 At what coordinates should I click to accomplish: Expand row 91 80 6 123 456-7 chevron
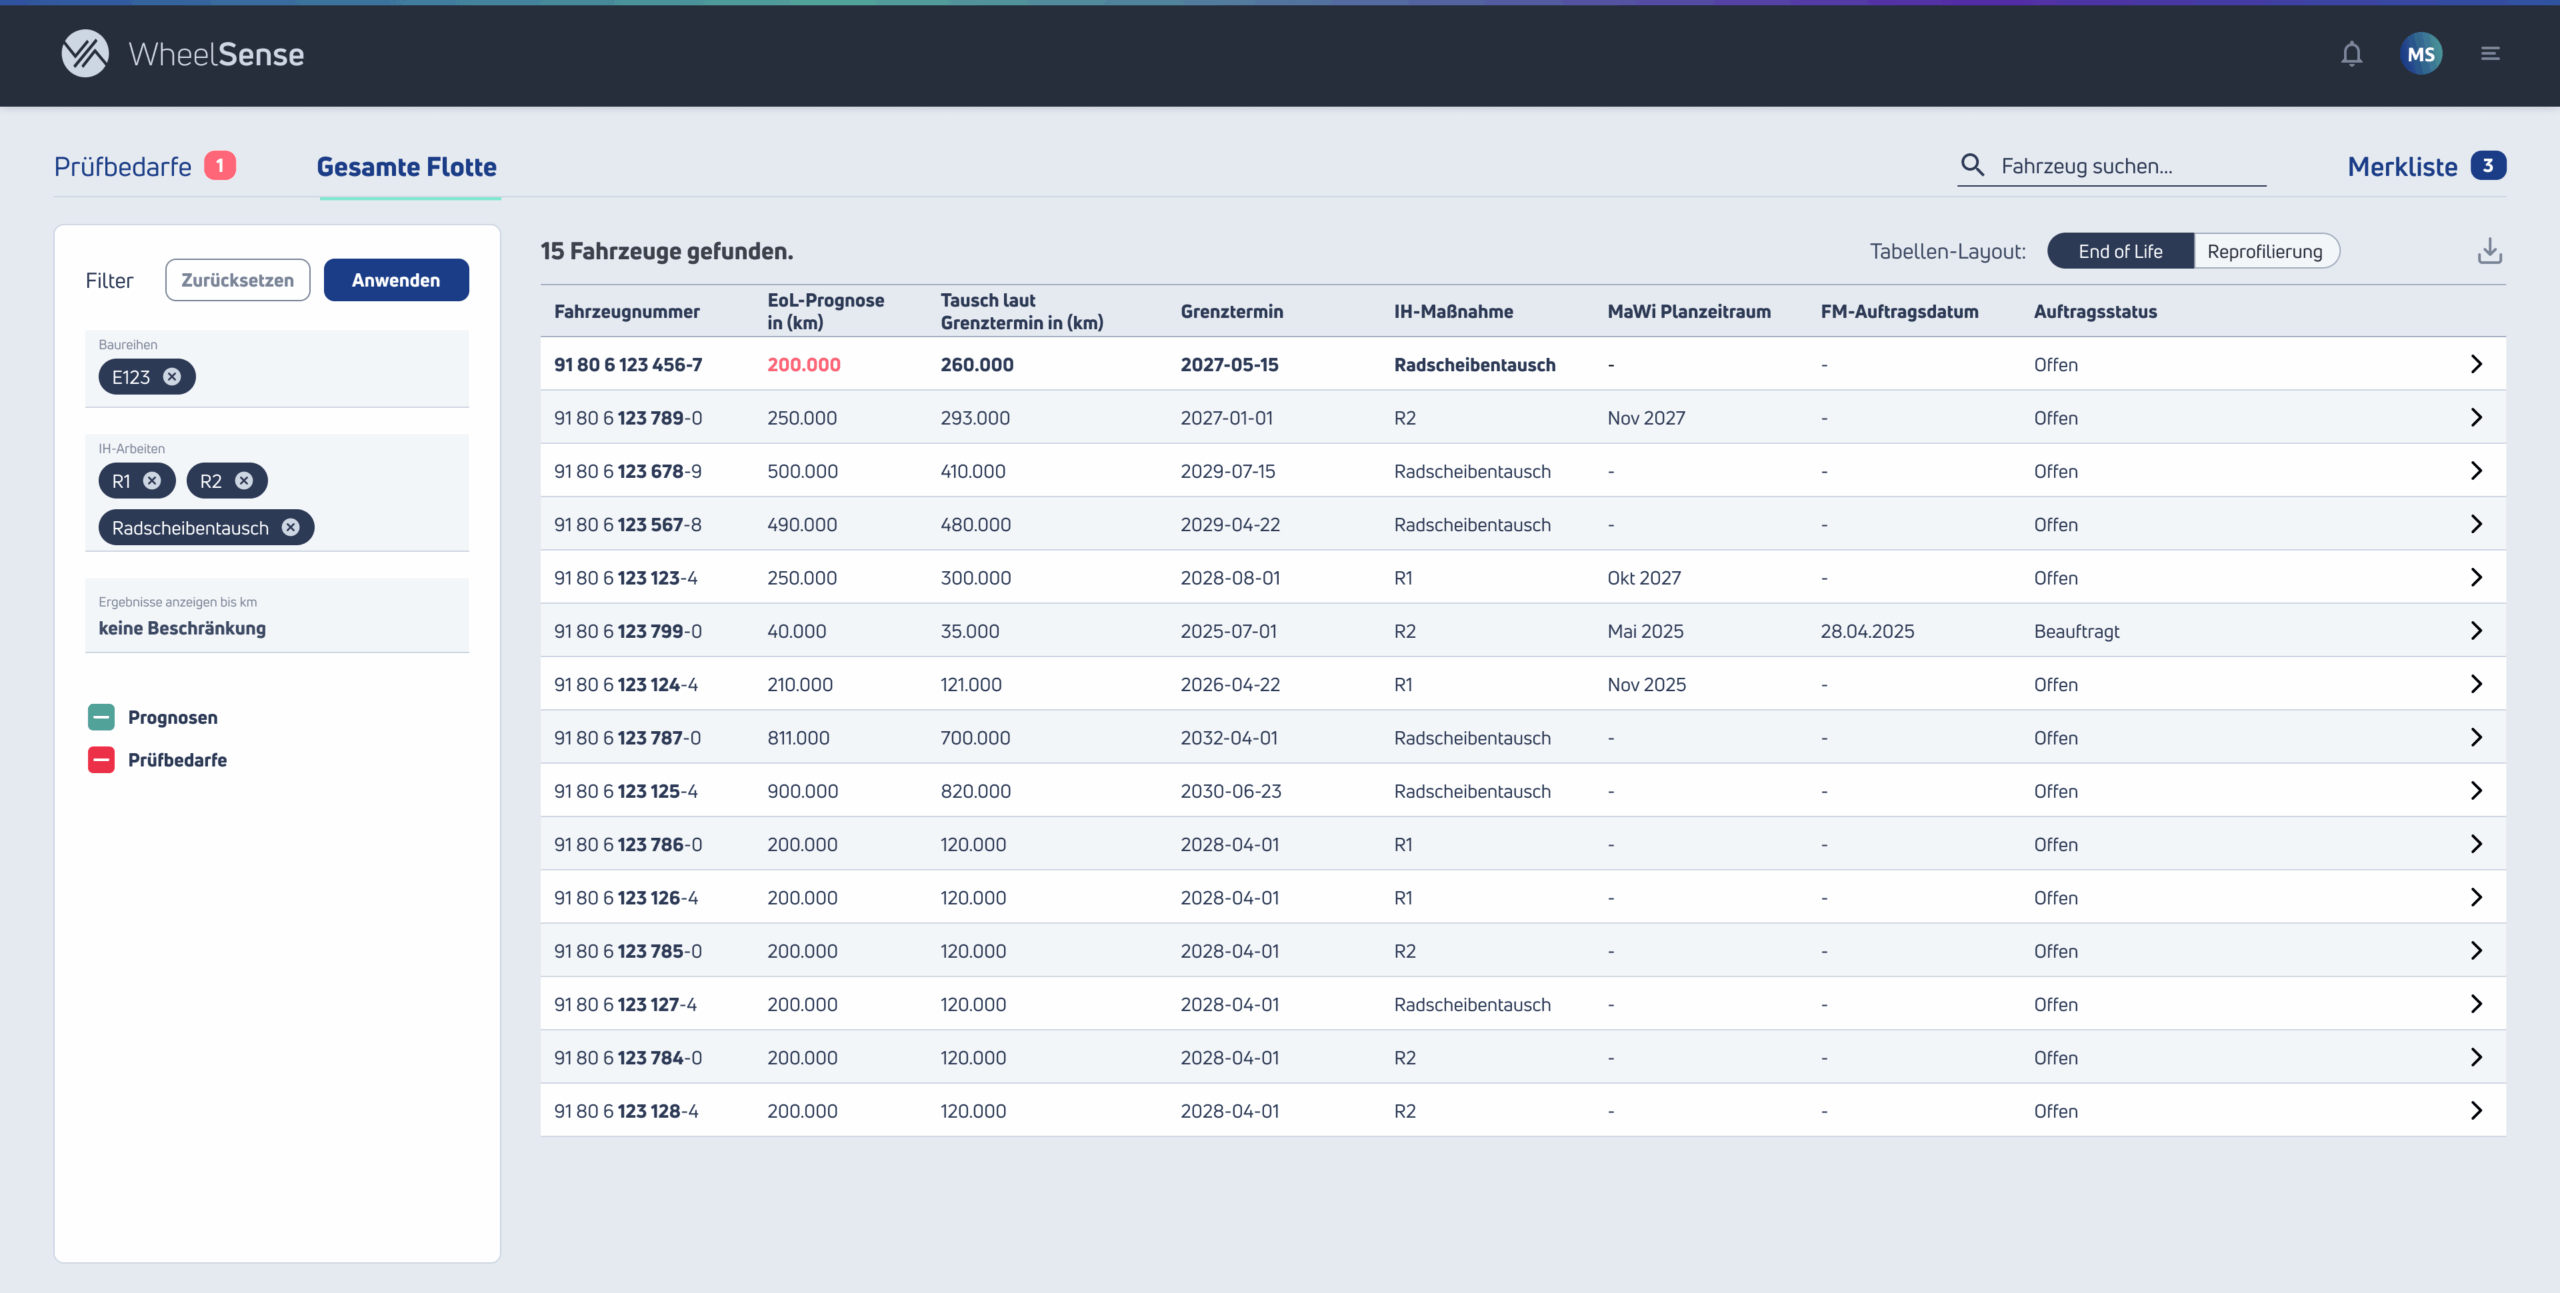coord(2476,364)
